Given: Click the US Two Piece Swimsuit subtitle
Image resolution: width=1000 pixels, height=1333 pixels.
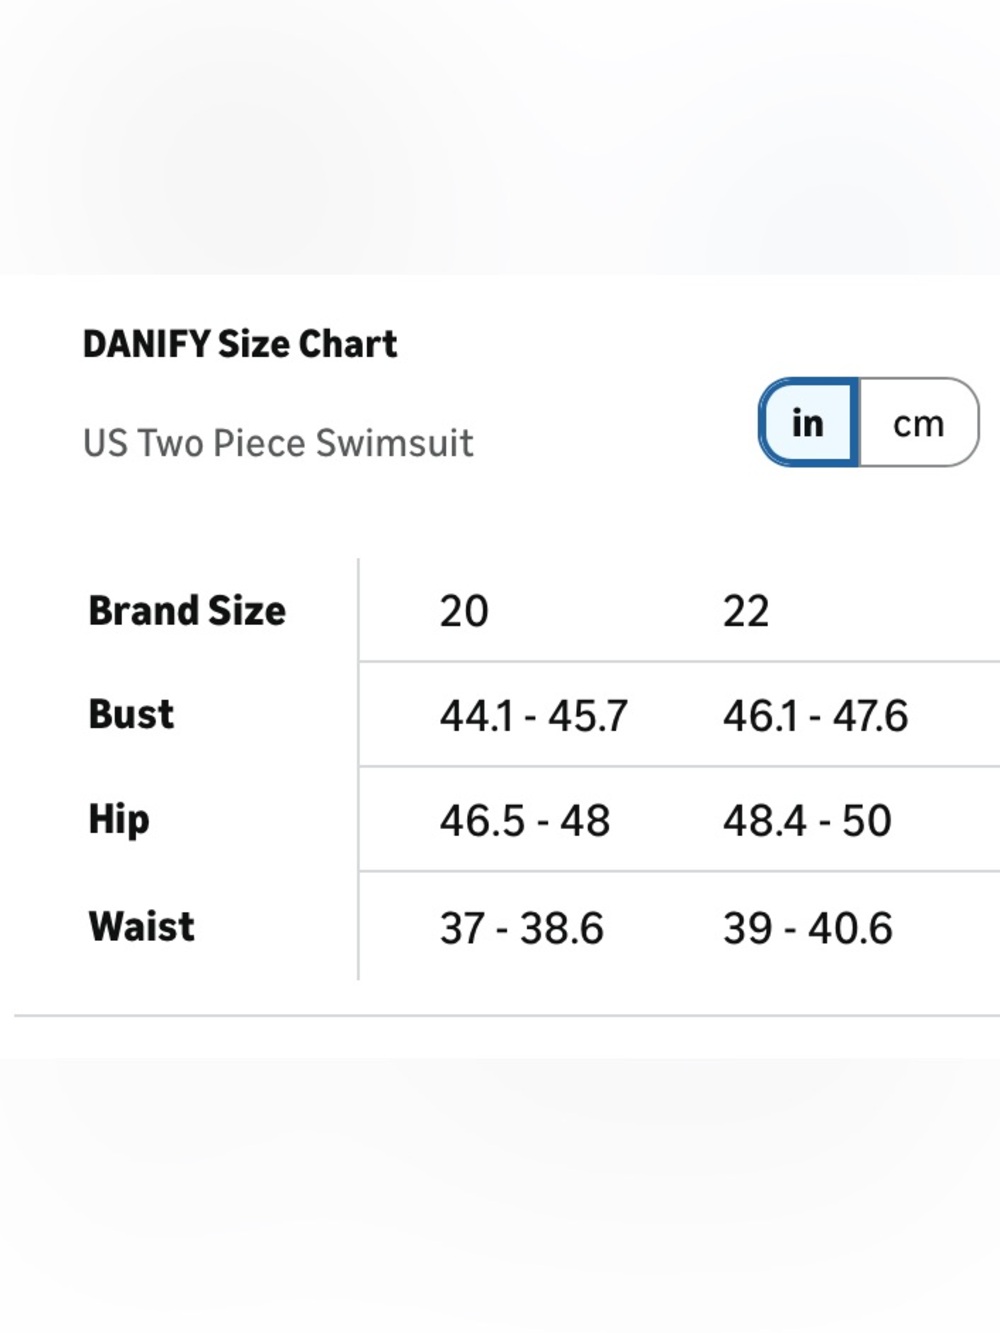Looking at the screenshot, I should [x=278, y=443].
